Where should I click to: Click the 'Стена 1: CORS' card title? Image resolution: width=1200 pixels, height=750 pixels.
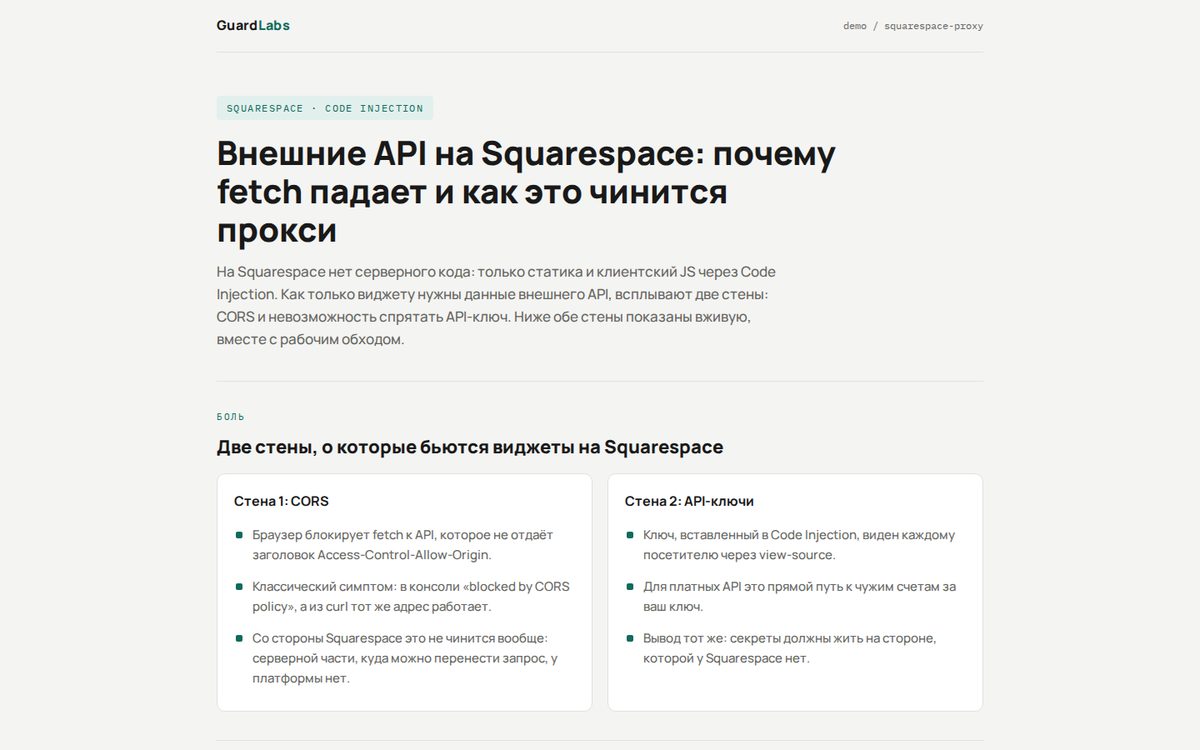tap(281, 501)
